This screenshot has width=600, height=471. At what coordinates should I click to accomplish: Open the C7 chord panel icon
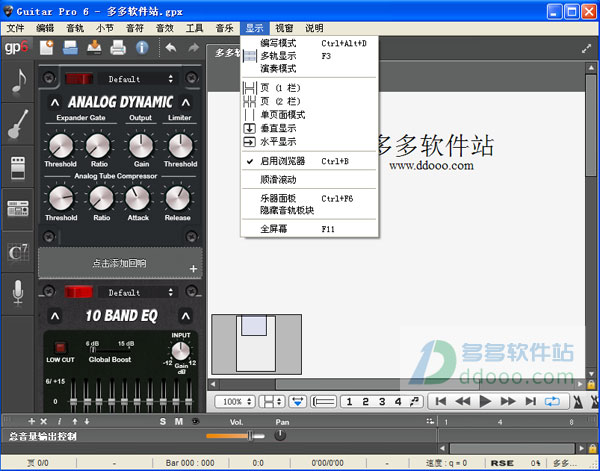(18, 252)
